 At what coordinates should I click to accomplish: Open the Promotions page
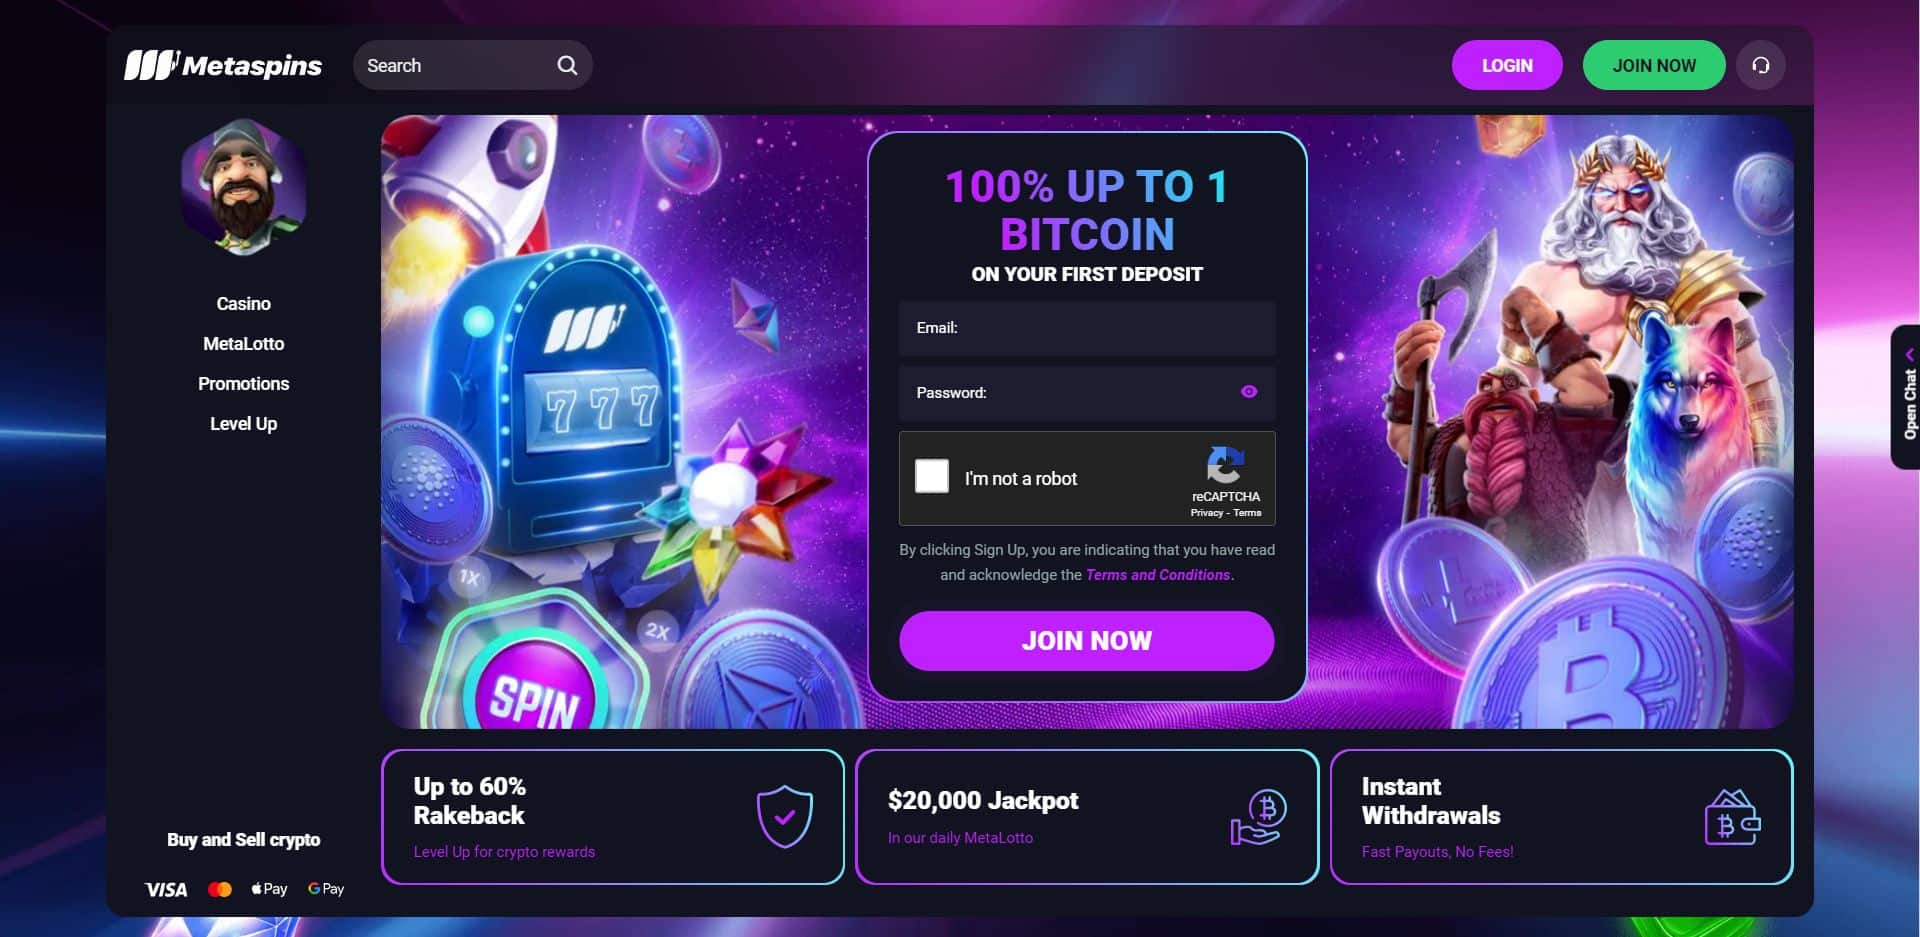pos(243,383)
